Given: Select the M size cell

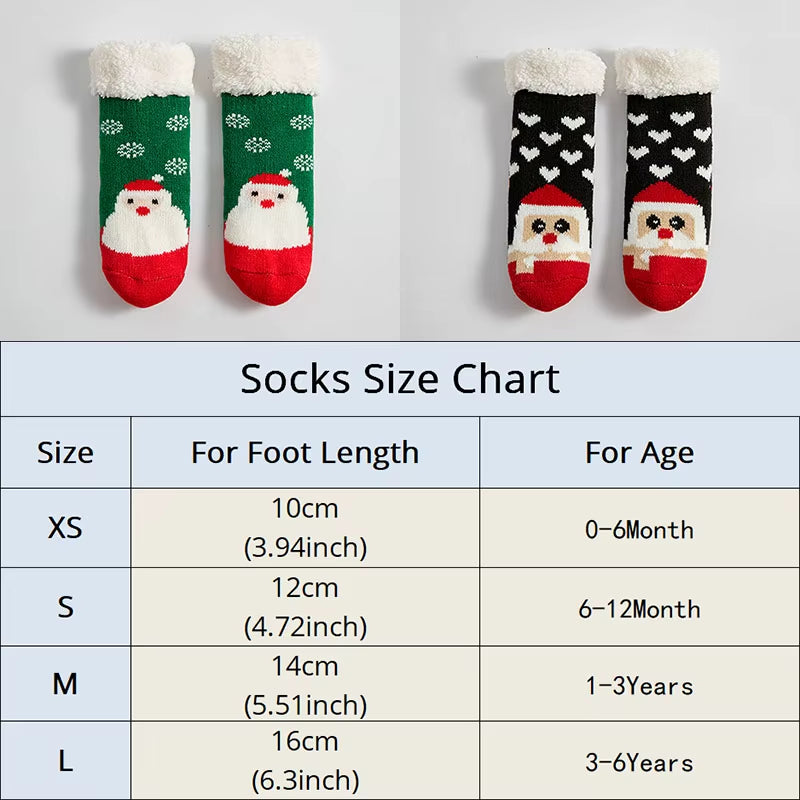Looking at the screenshot, I should coord(65,684).
